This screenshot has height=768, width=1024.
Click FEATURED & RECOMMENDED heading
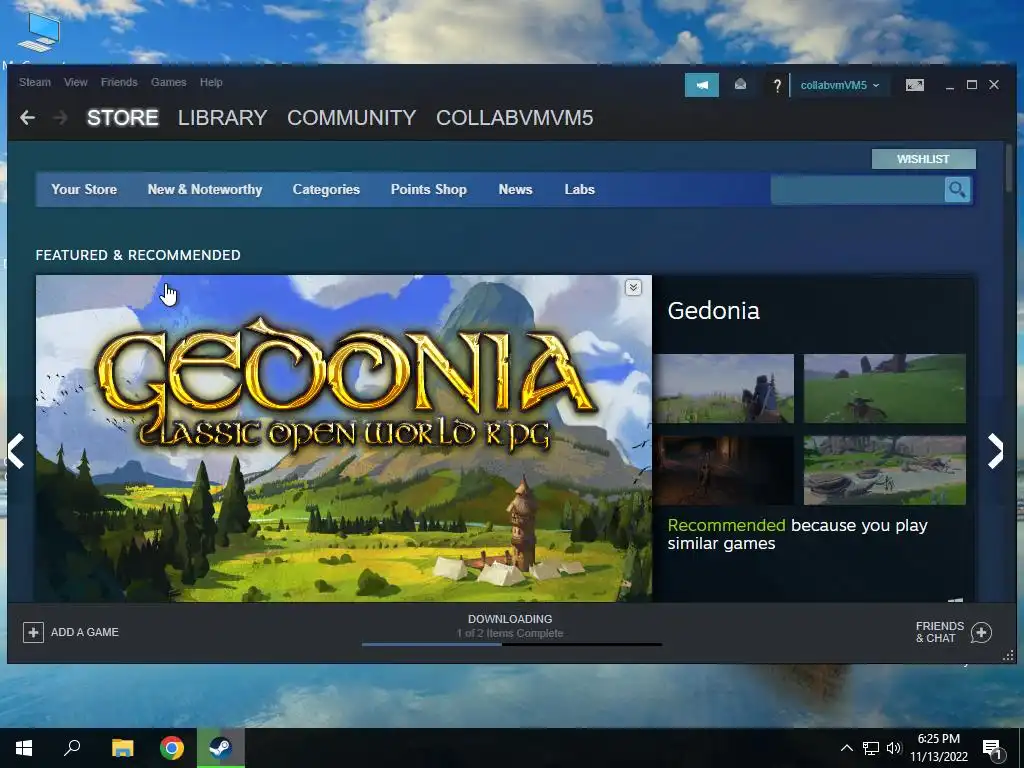pos(138,255)
